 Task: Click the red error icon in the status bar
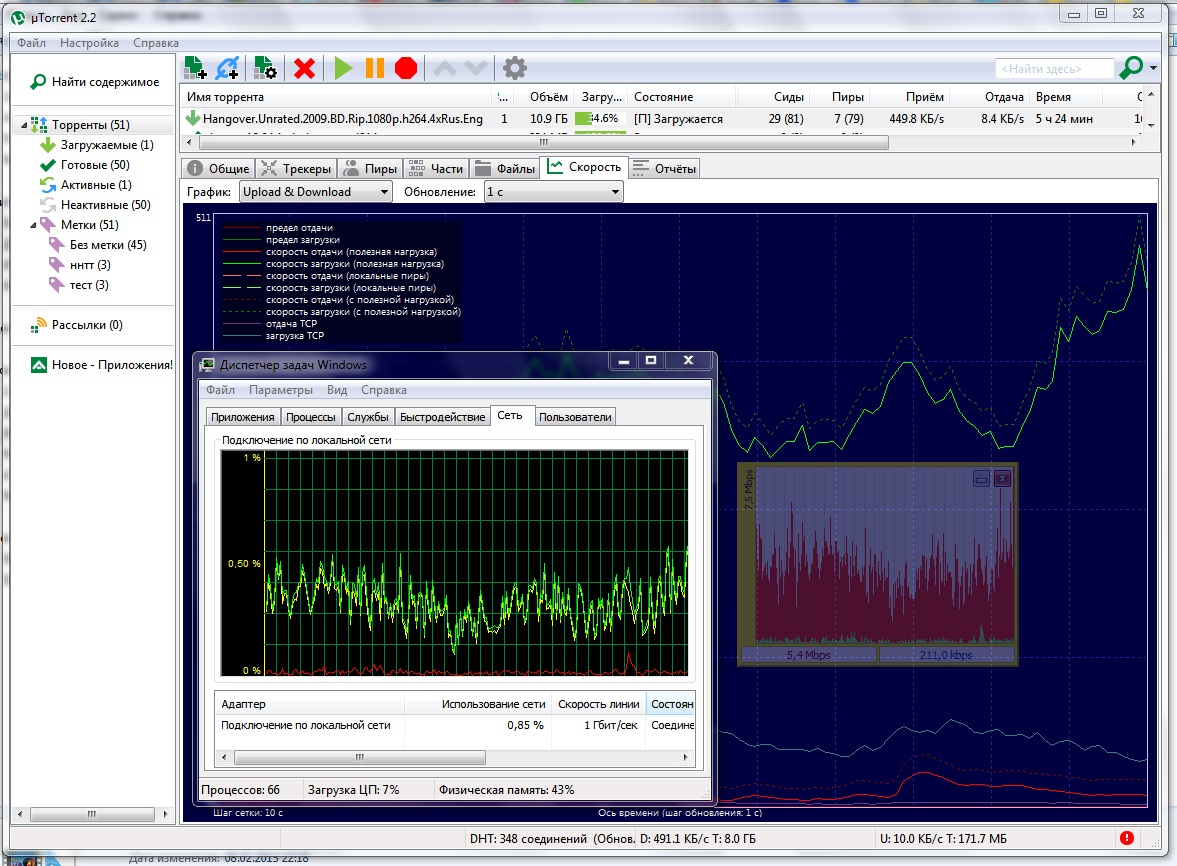1127,838
